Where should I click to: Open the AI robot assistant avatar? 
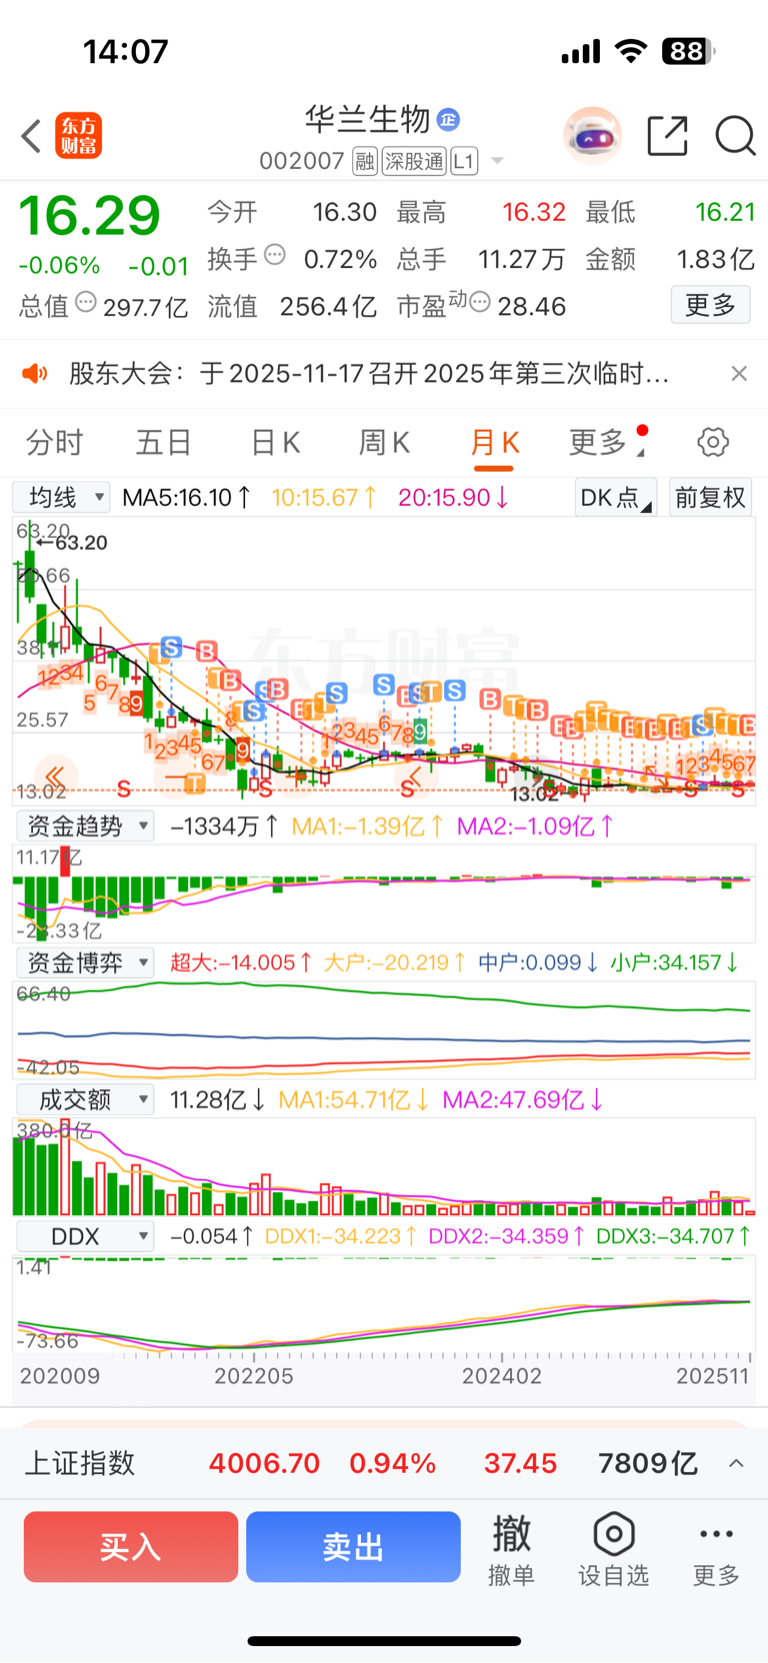[592, 135]
